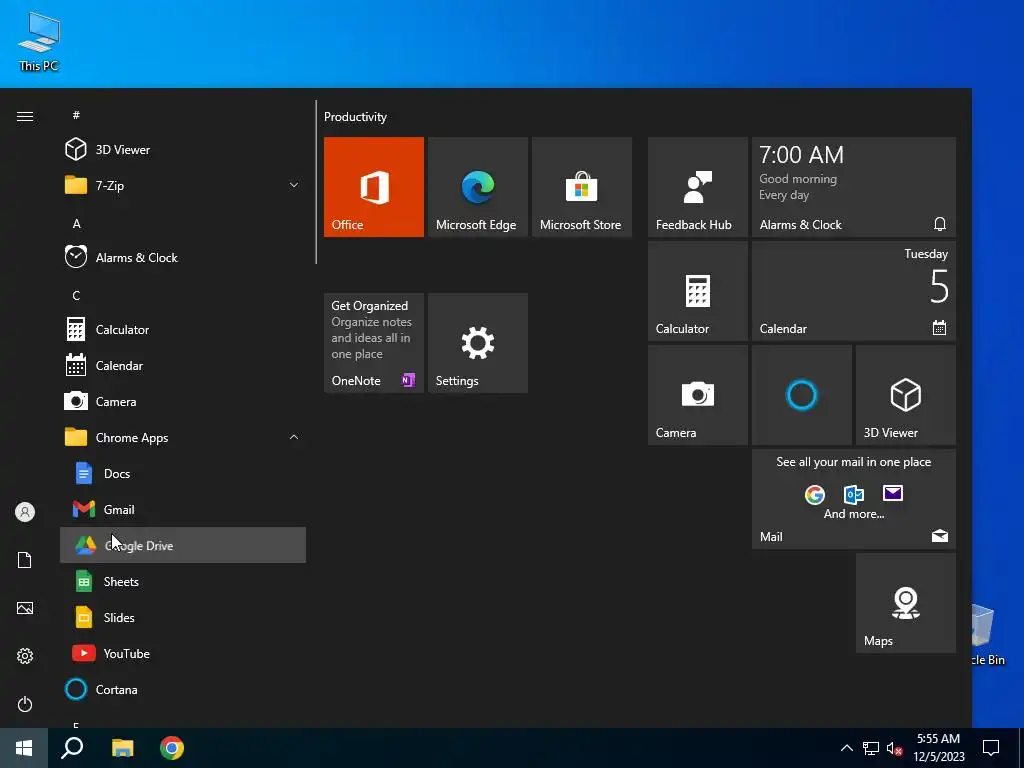Click the Power button in Start sidebar
Viewport: 1024px width, 768px height.
25,704
